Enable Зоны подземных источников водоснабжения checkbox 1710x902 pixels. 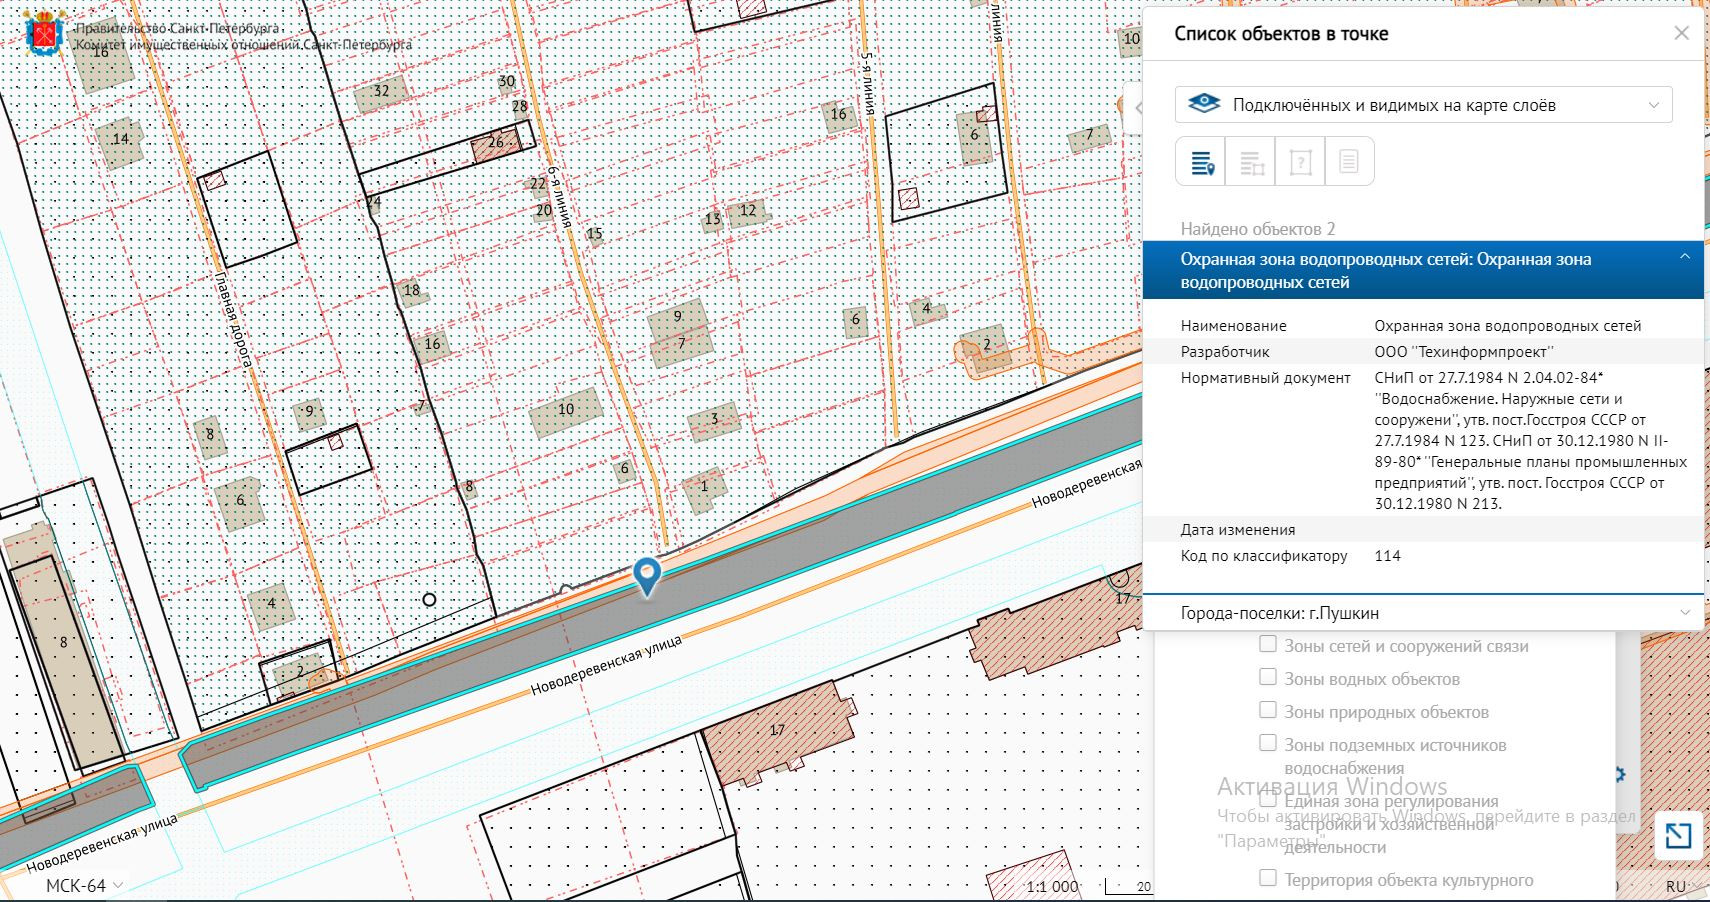1267,744
